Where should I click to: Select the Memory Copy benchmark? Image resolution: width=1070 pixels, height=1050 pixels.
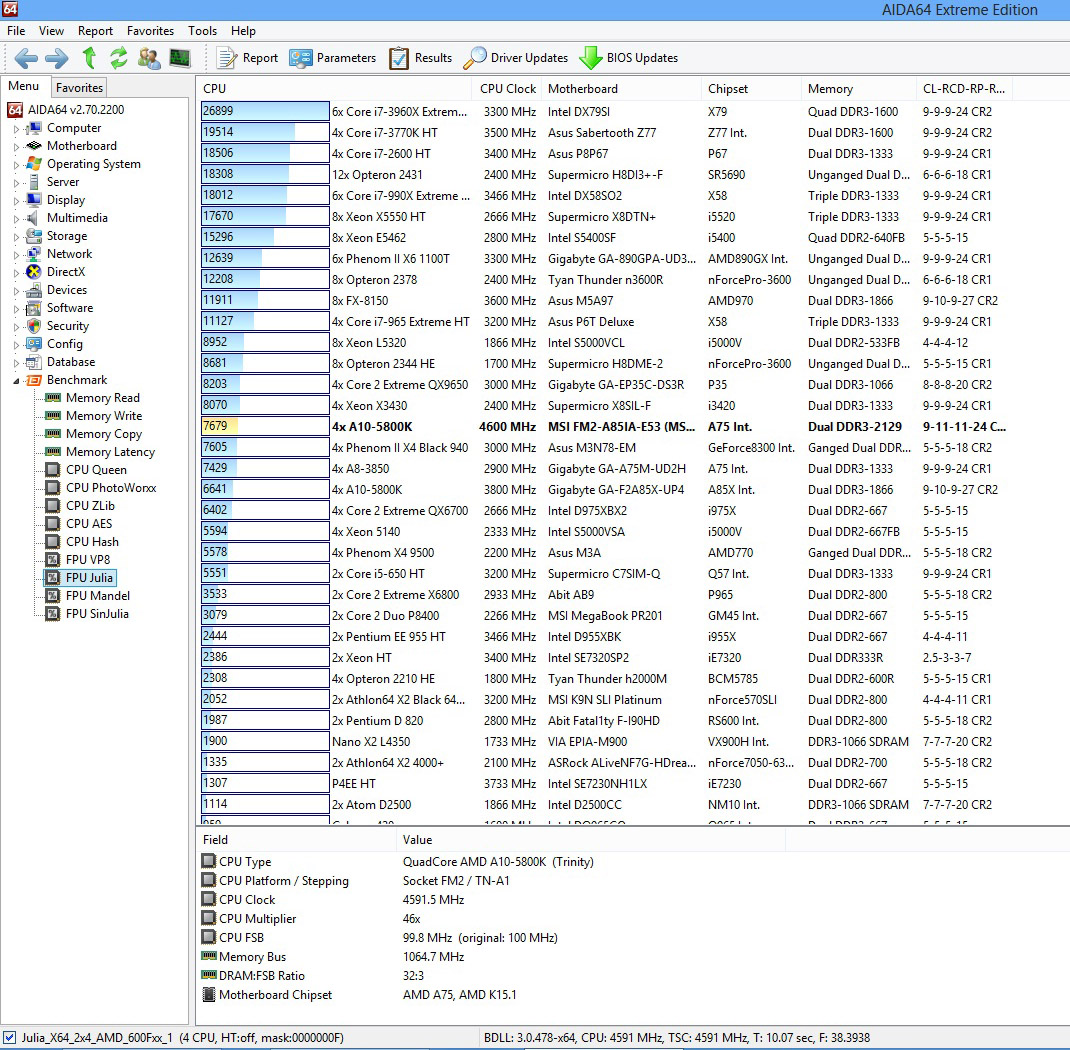point(93,434)
